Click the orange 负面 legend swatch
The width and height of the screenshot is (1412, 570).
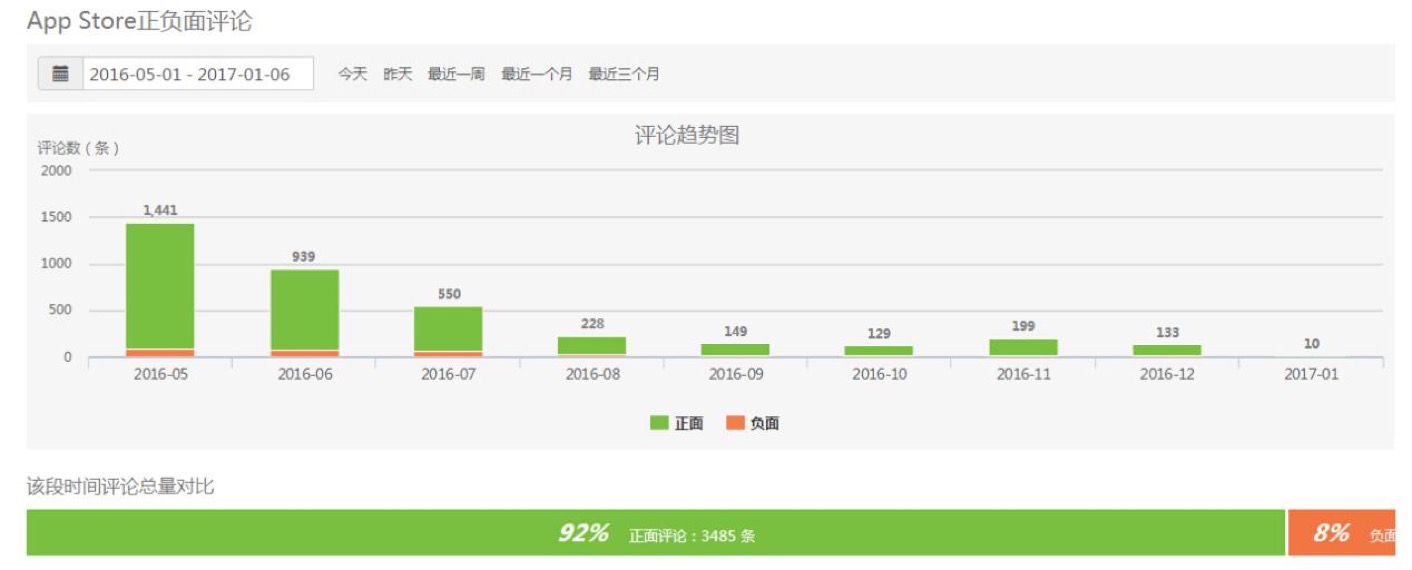tap(735, 423)
